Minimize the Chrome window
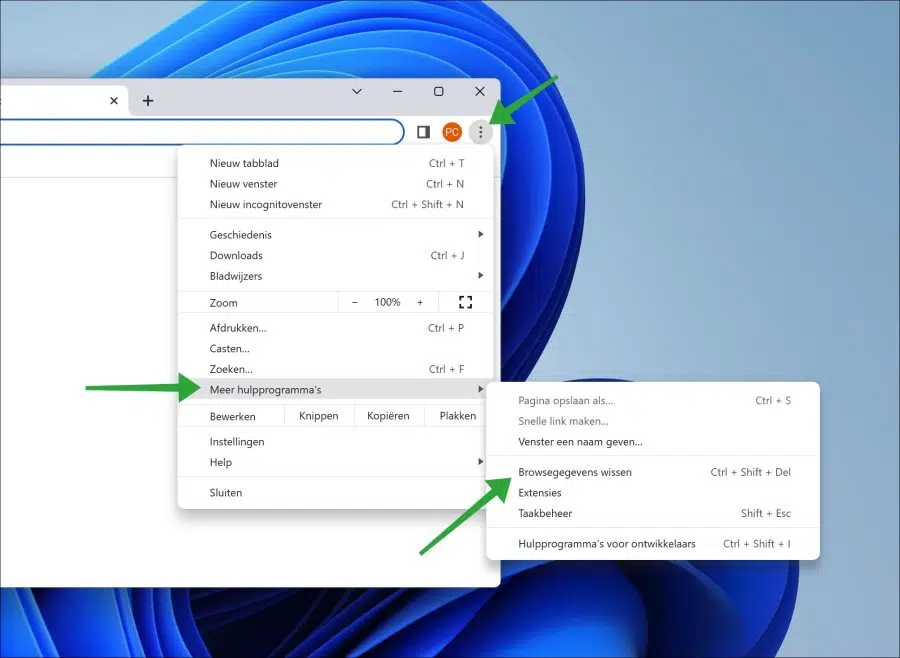This screenshot has height=658, width=900. (397, 91)
